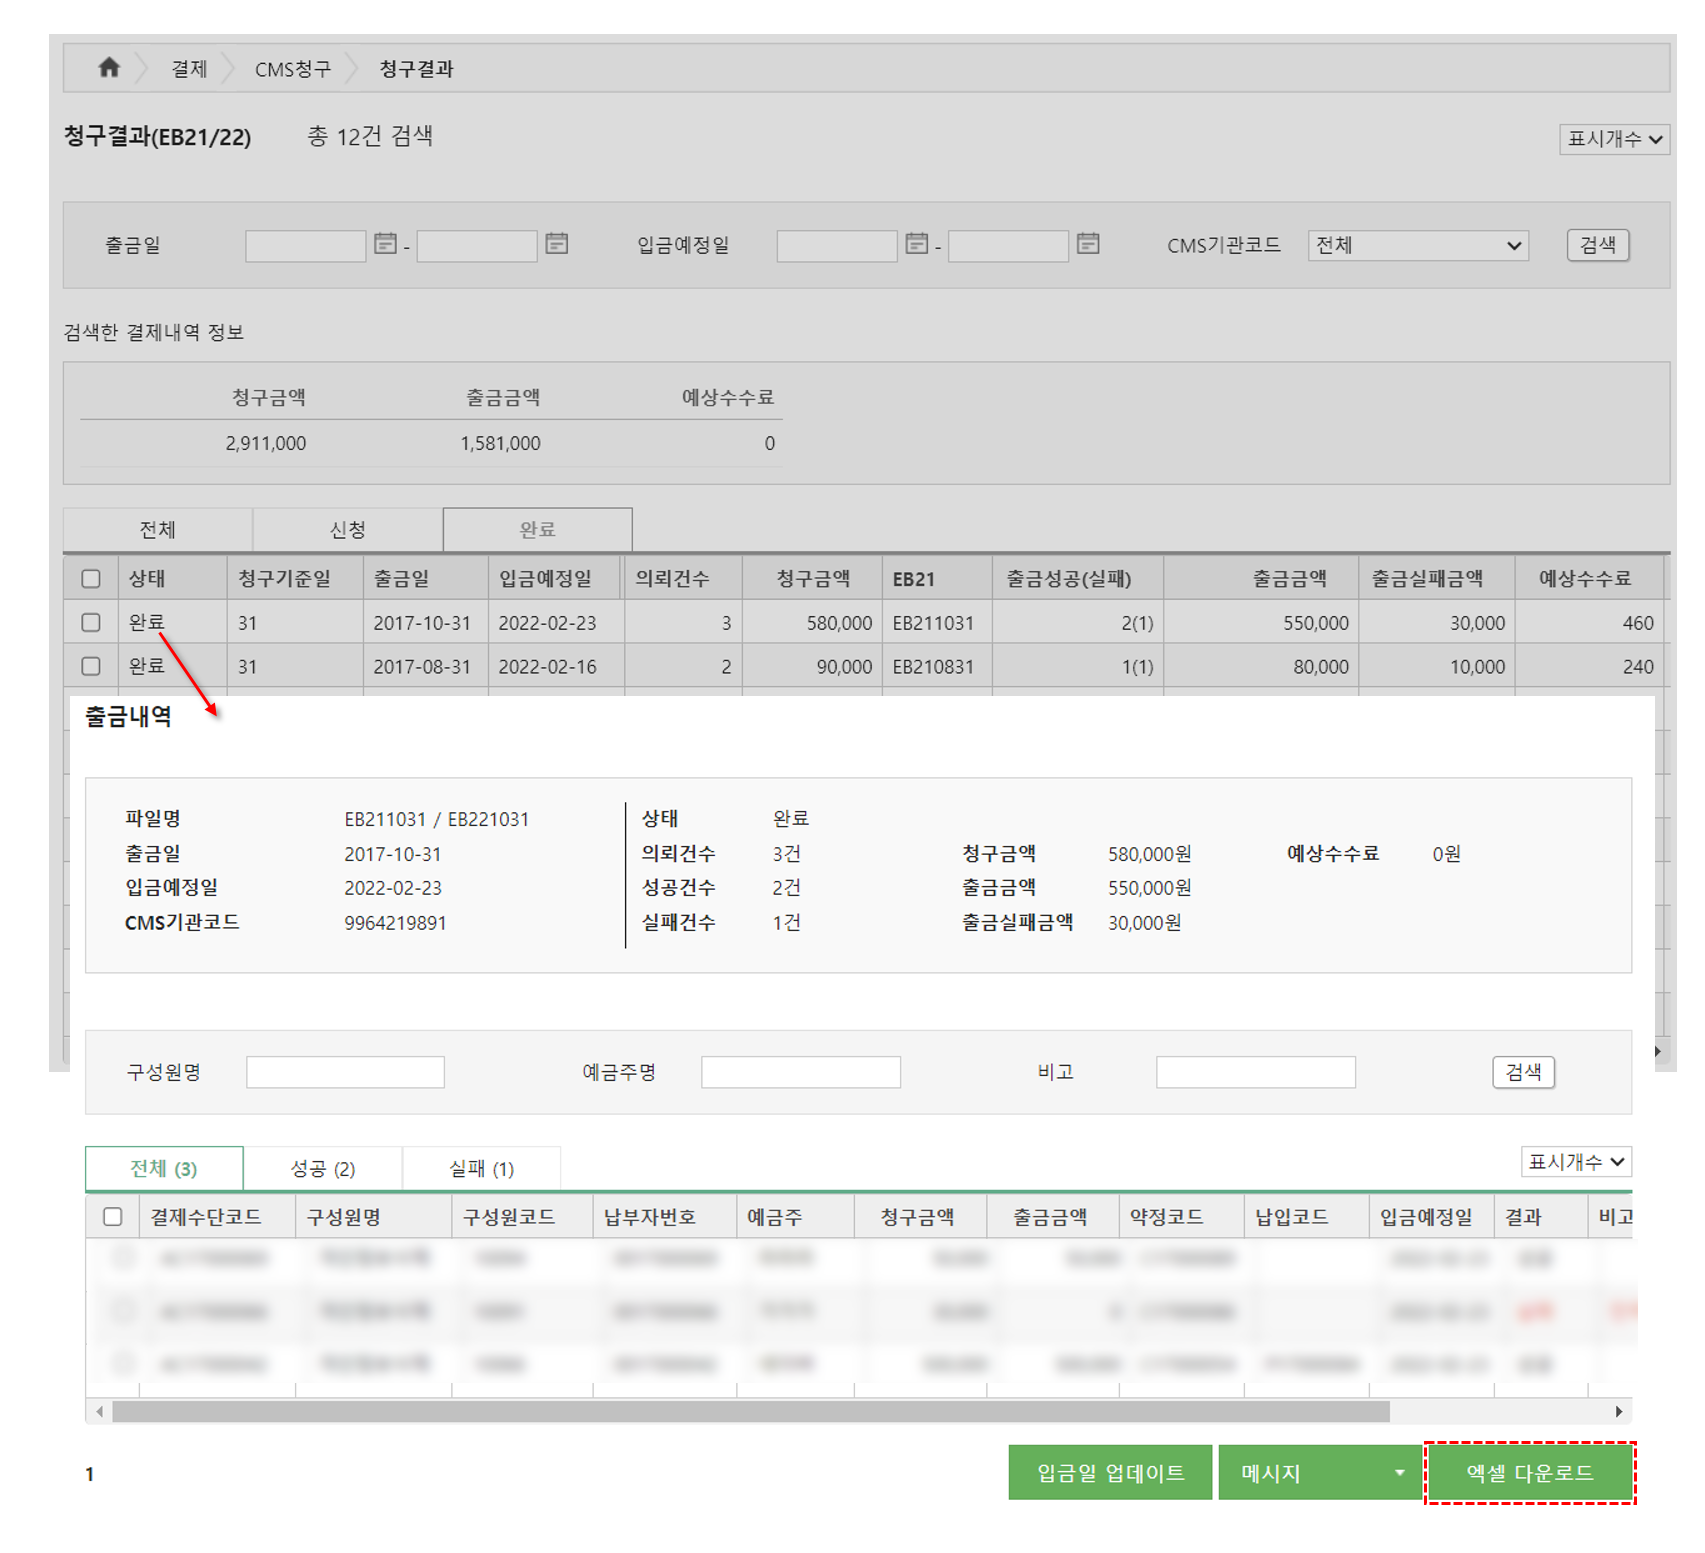The height and width of the screenshot is (1553, 1705).
Task: Open calendar for 입금예정일 end date
Action: pos(1088,243)
